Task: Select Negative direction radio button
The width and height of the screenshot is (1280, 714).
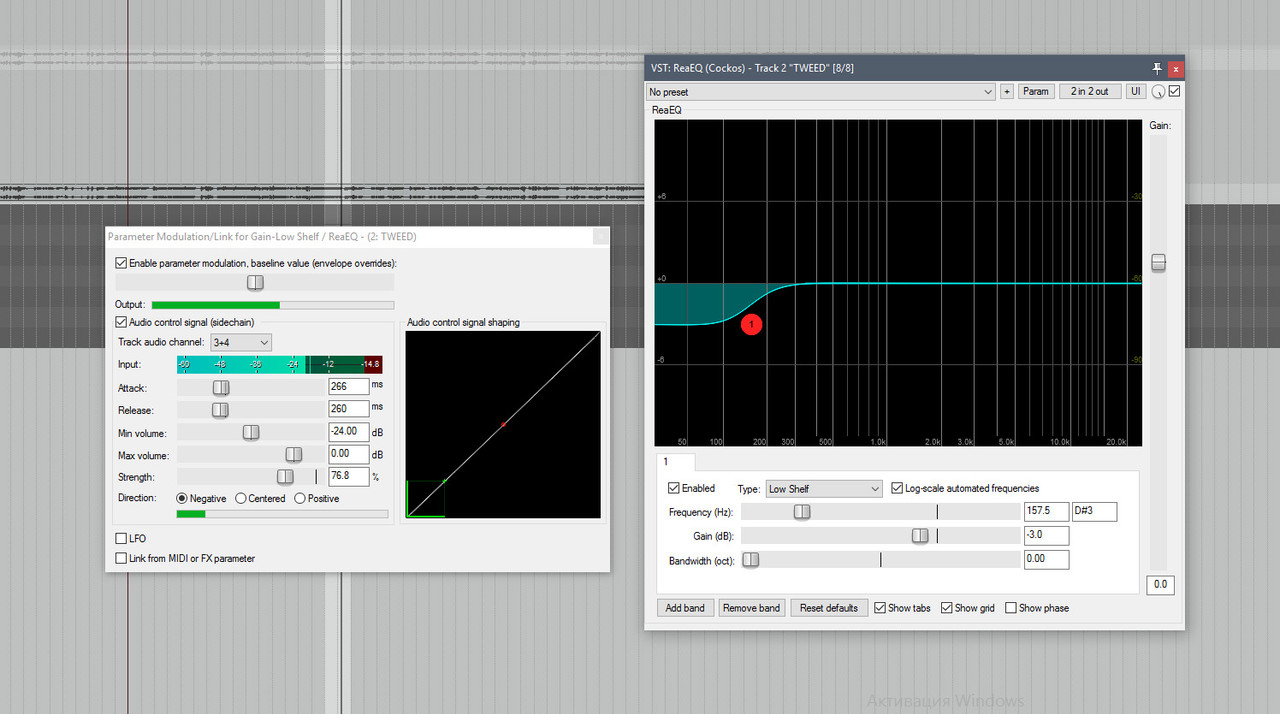Action: click(182, 498)
